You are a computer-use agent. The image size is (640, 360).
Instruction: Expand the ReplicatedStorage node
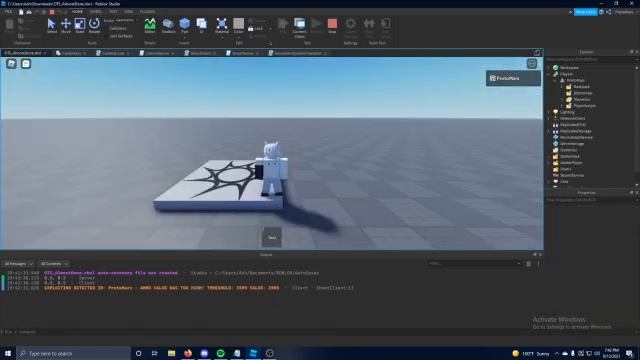point(549,131)
